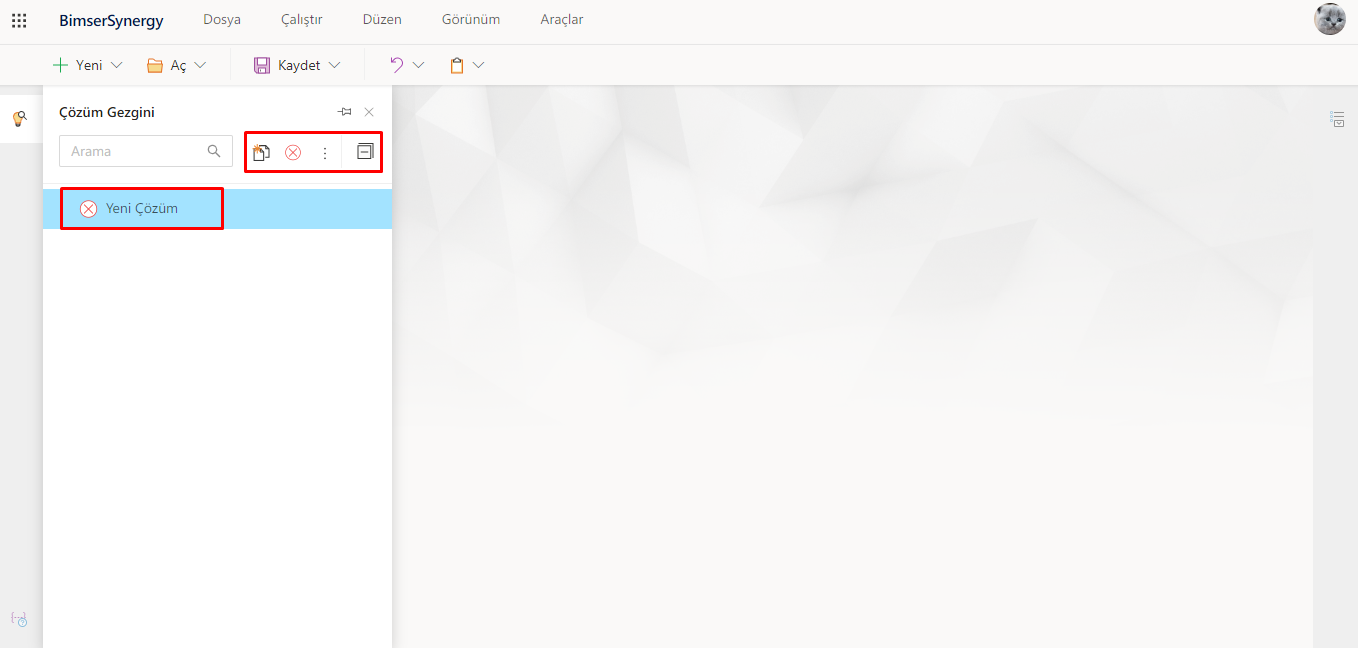Open the Araçlar menu
This screenshot has height=648, width=1358.
(x=562, y=20)
